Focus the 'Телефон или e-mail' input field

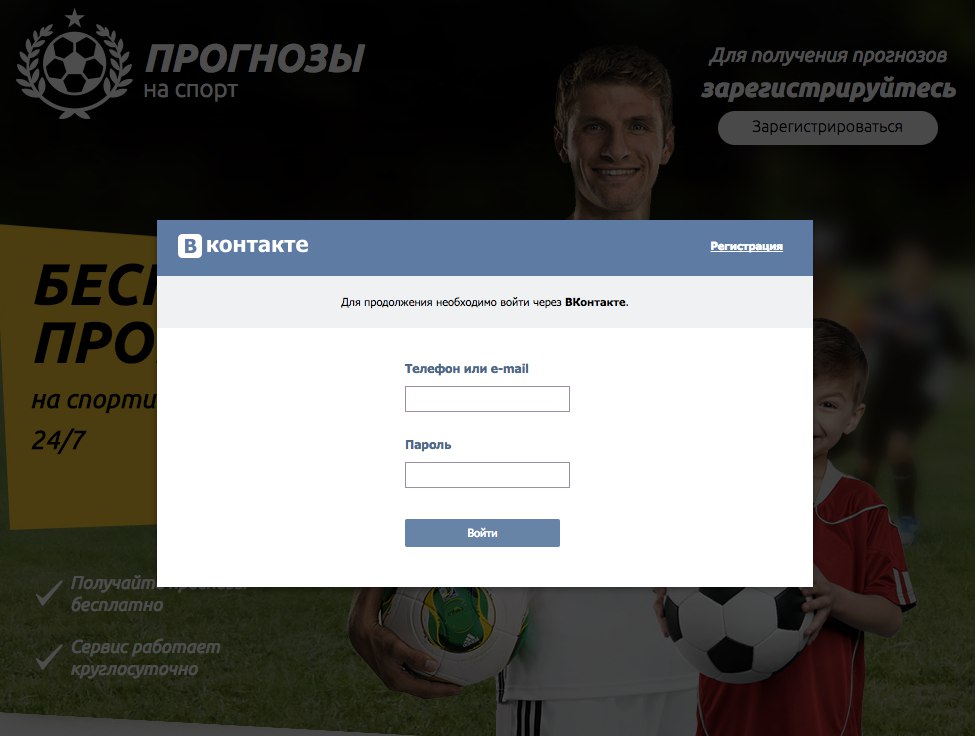[487, 398]
